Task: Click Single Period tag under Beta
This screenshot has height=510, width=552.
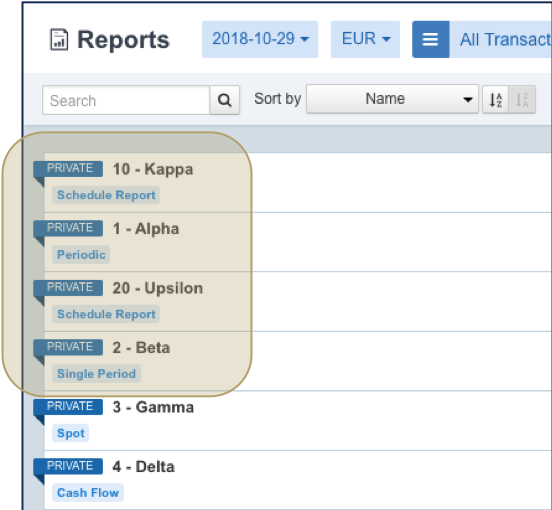Action: [x=96, y=374]
